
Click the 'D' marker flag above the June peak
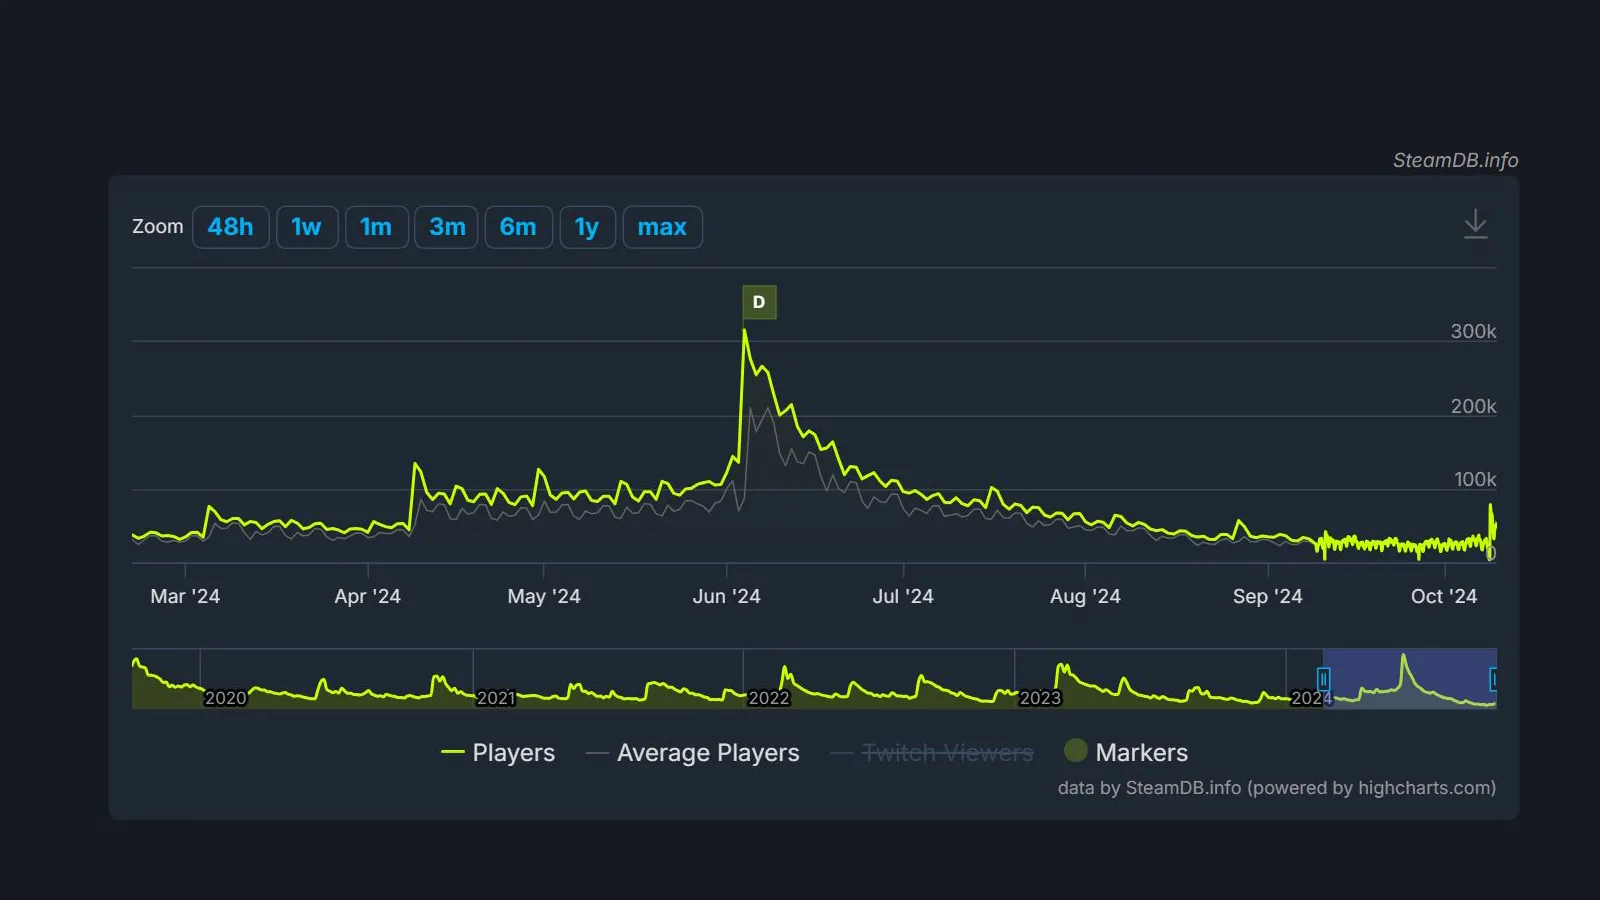[760, 301]
